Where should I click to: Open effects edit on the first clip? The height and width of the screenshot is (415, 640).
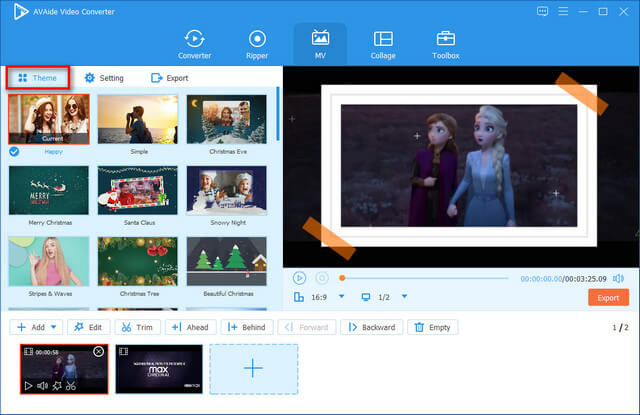tap(57, 386)
